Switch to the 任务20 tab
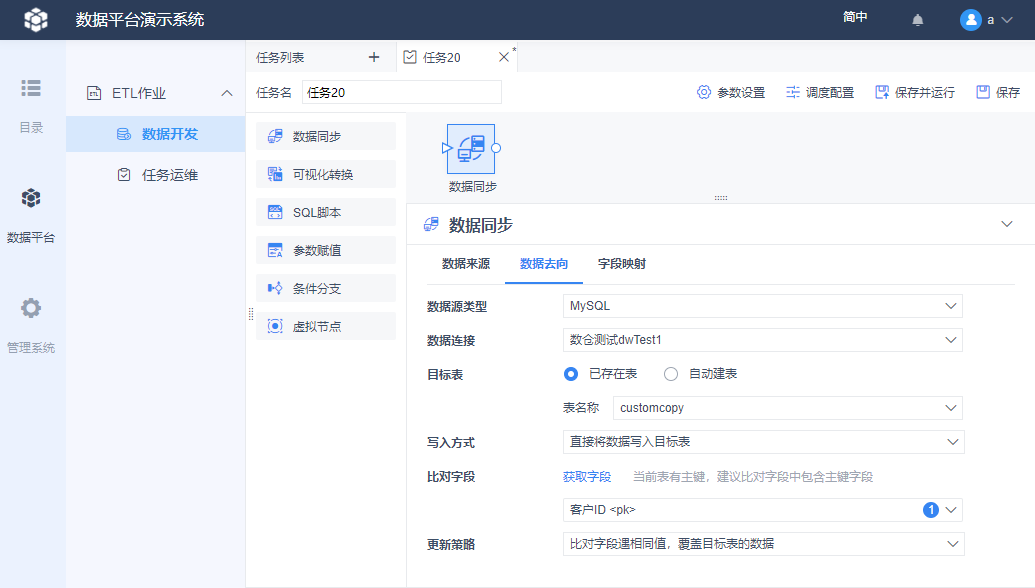 (442, 57)
